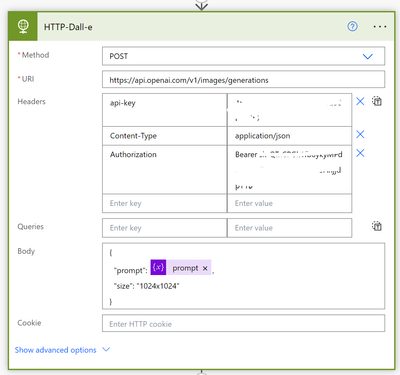Click the Show advanced options chevron
This screenshot has height=375, width=400.
click(x=106, y=349)
